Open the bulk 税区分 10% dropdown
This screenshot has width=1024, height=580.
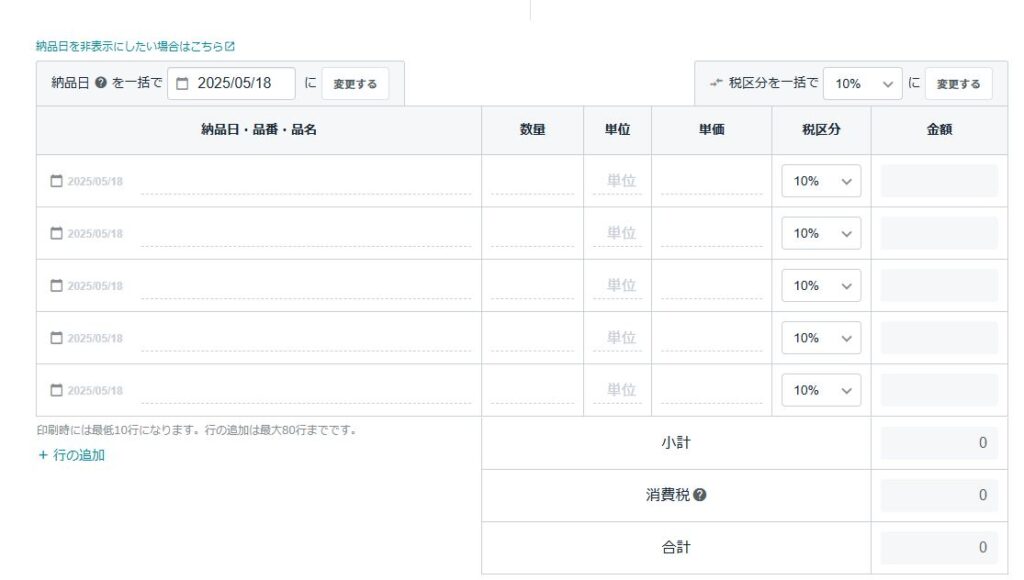pos(863,84)
